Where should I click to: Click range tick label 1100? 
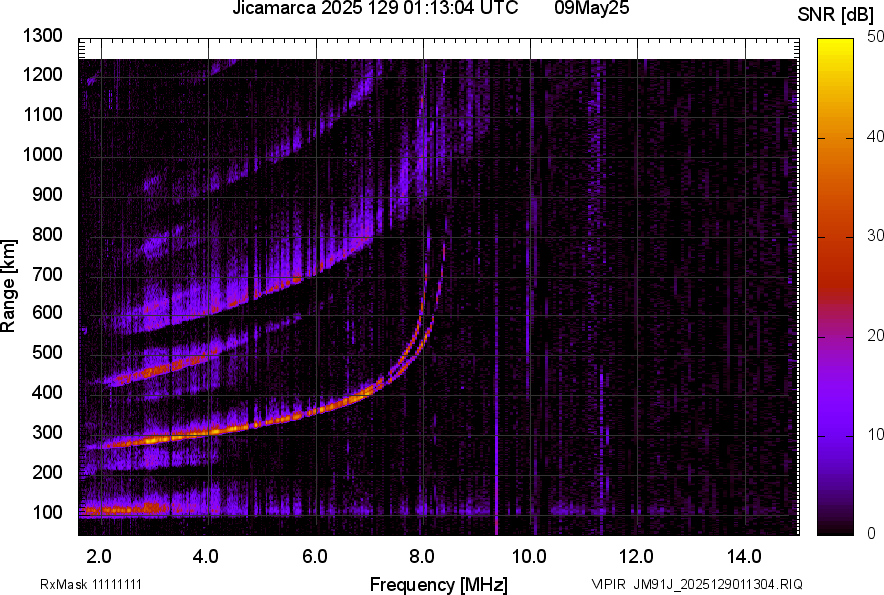click(x=42, y=114)
